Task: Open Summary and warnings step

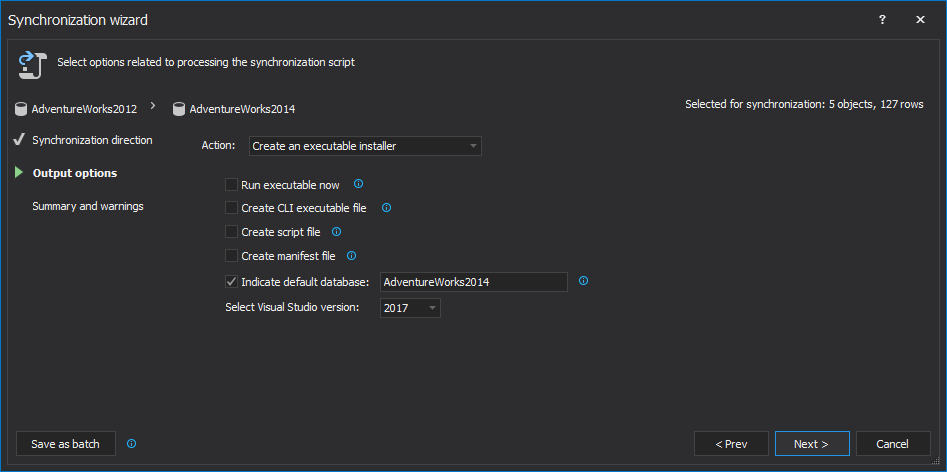Action: 88,206
